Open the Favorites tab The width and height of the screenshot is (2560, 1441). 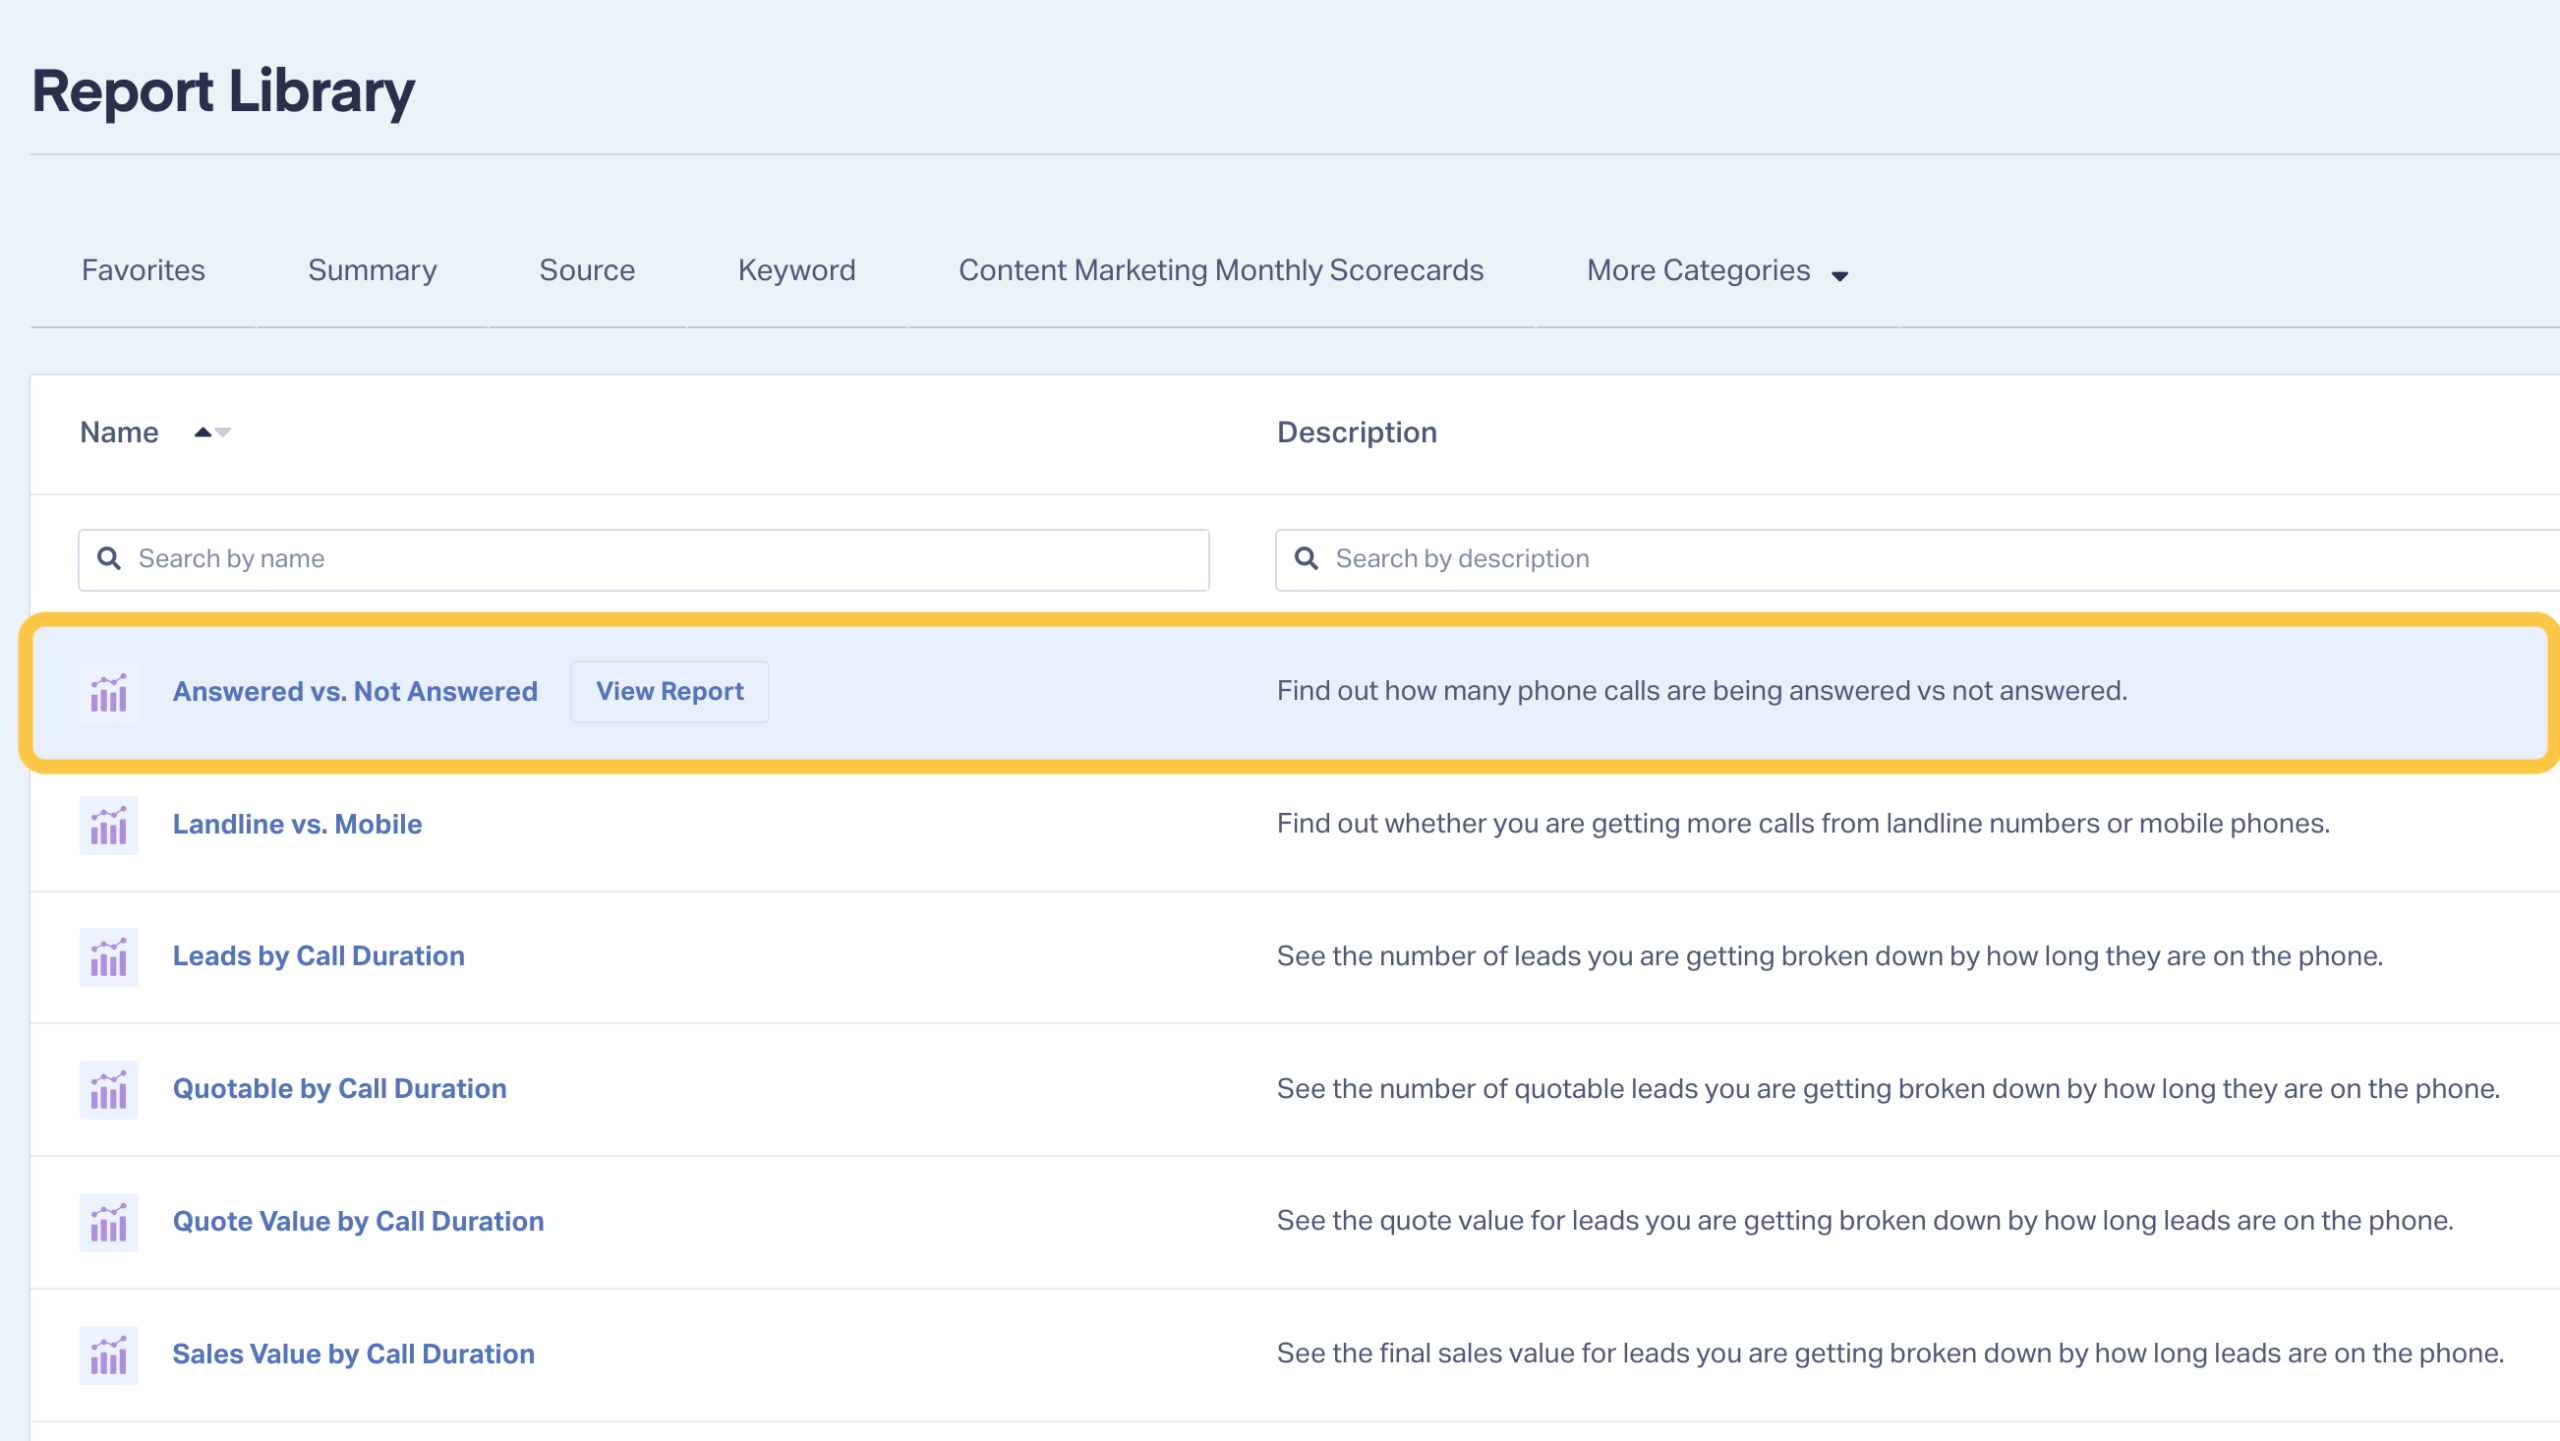[x=143, y=270]
